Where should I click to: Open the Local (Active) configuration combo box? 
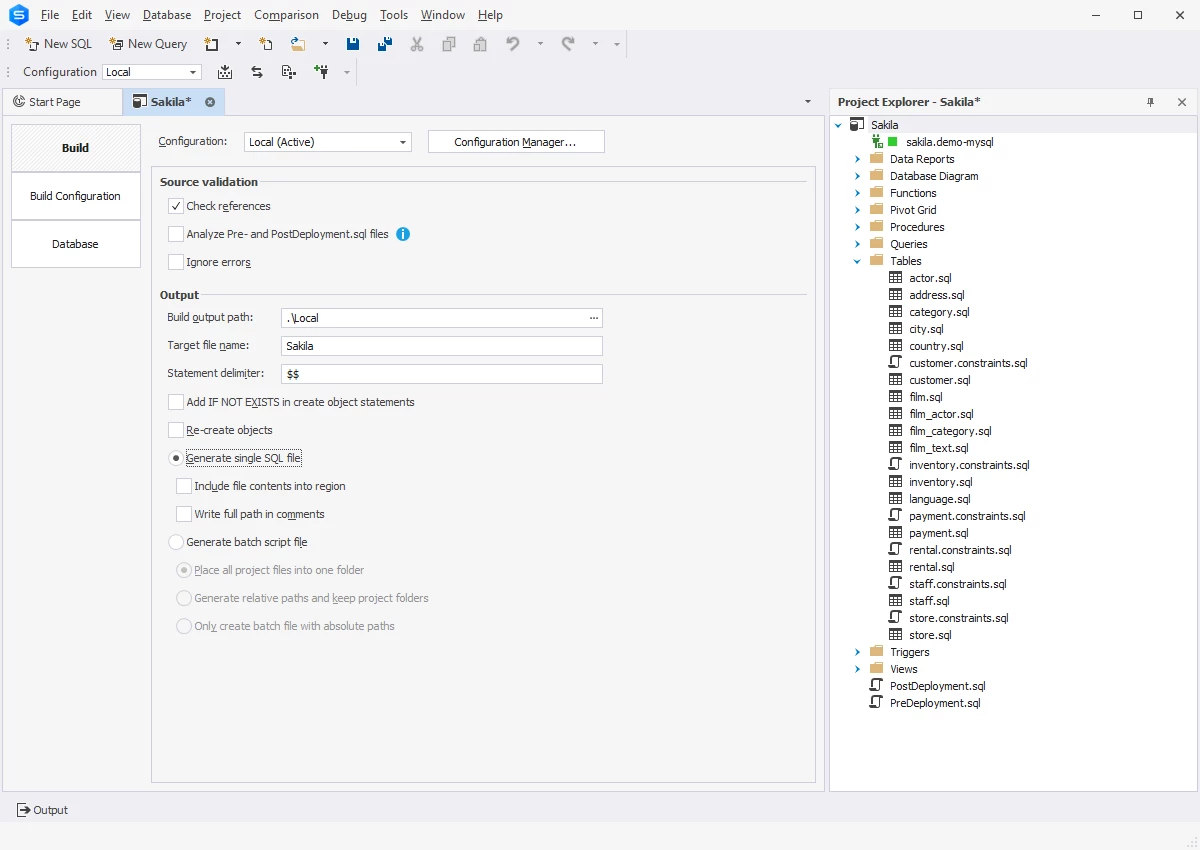point(328,142)
